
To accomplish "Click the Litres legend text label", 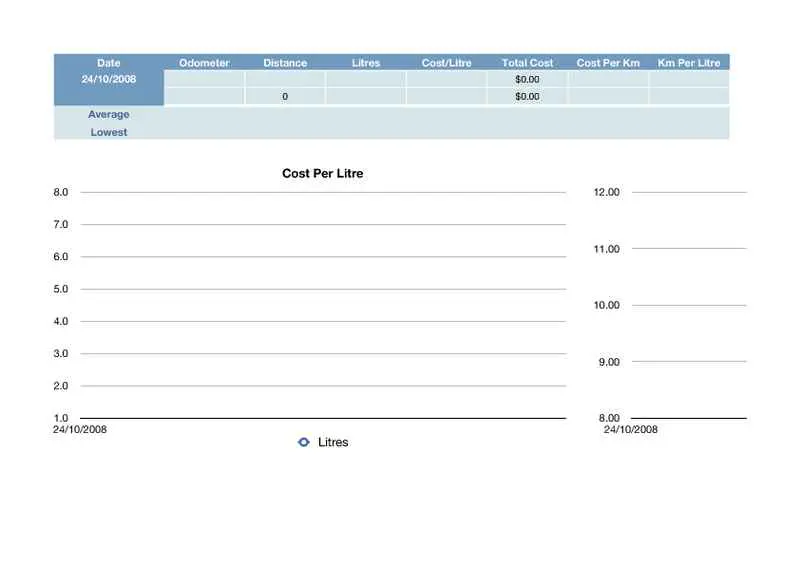I will (x=333, y=442).
